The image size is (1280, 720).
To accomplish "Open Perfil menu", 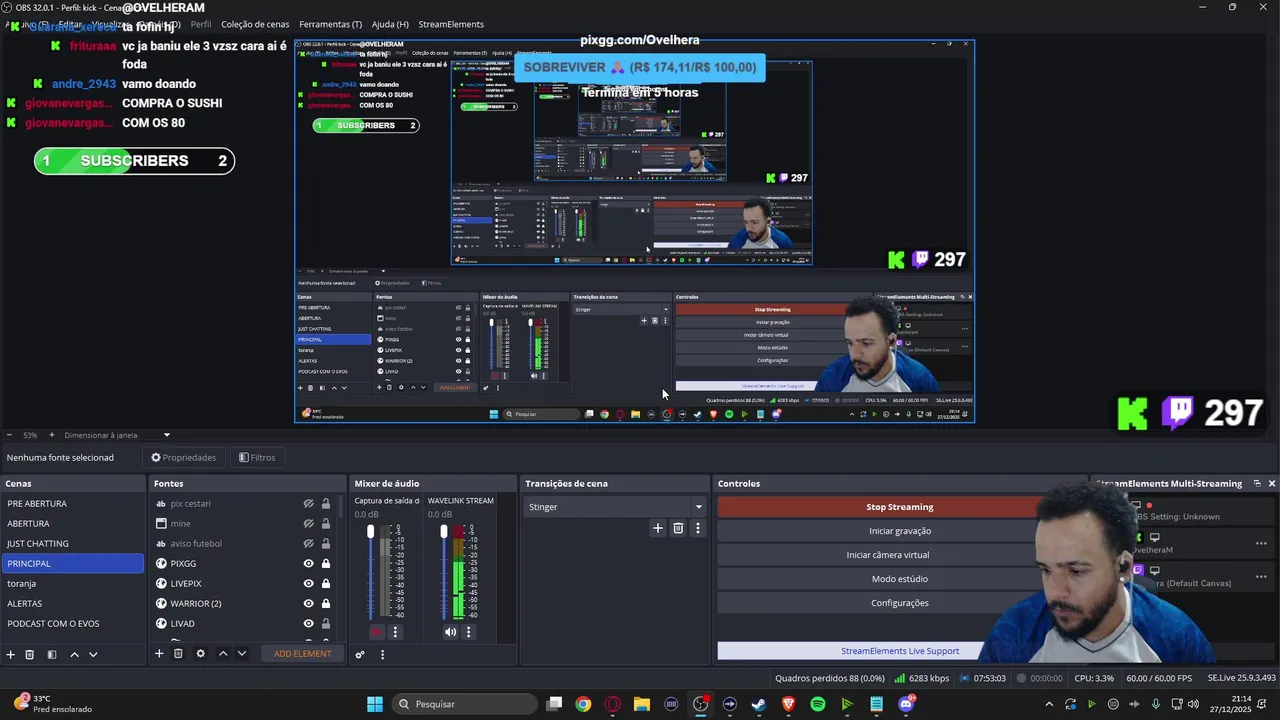I will [x=201, y=24].
